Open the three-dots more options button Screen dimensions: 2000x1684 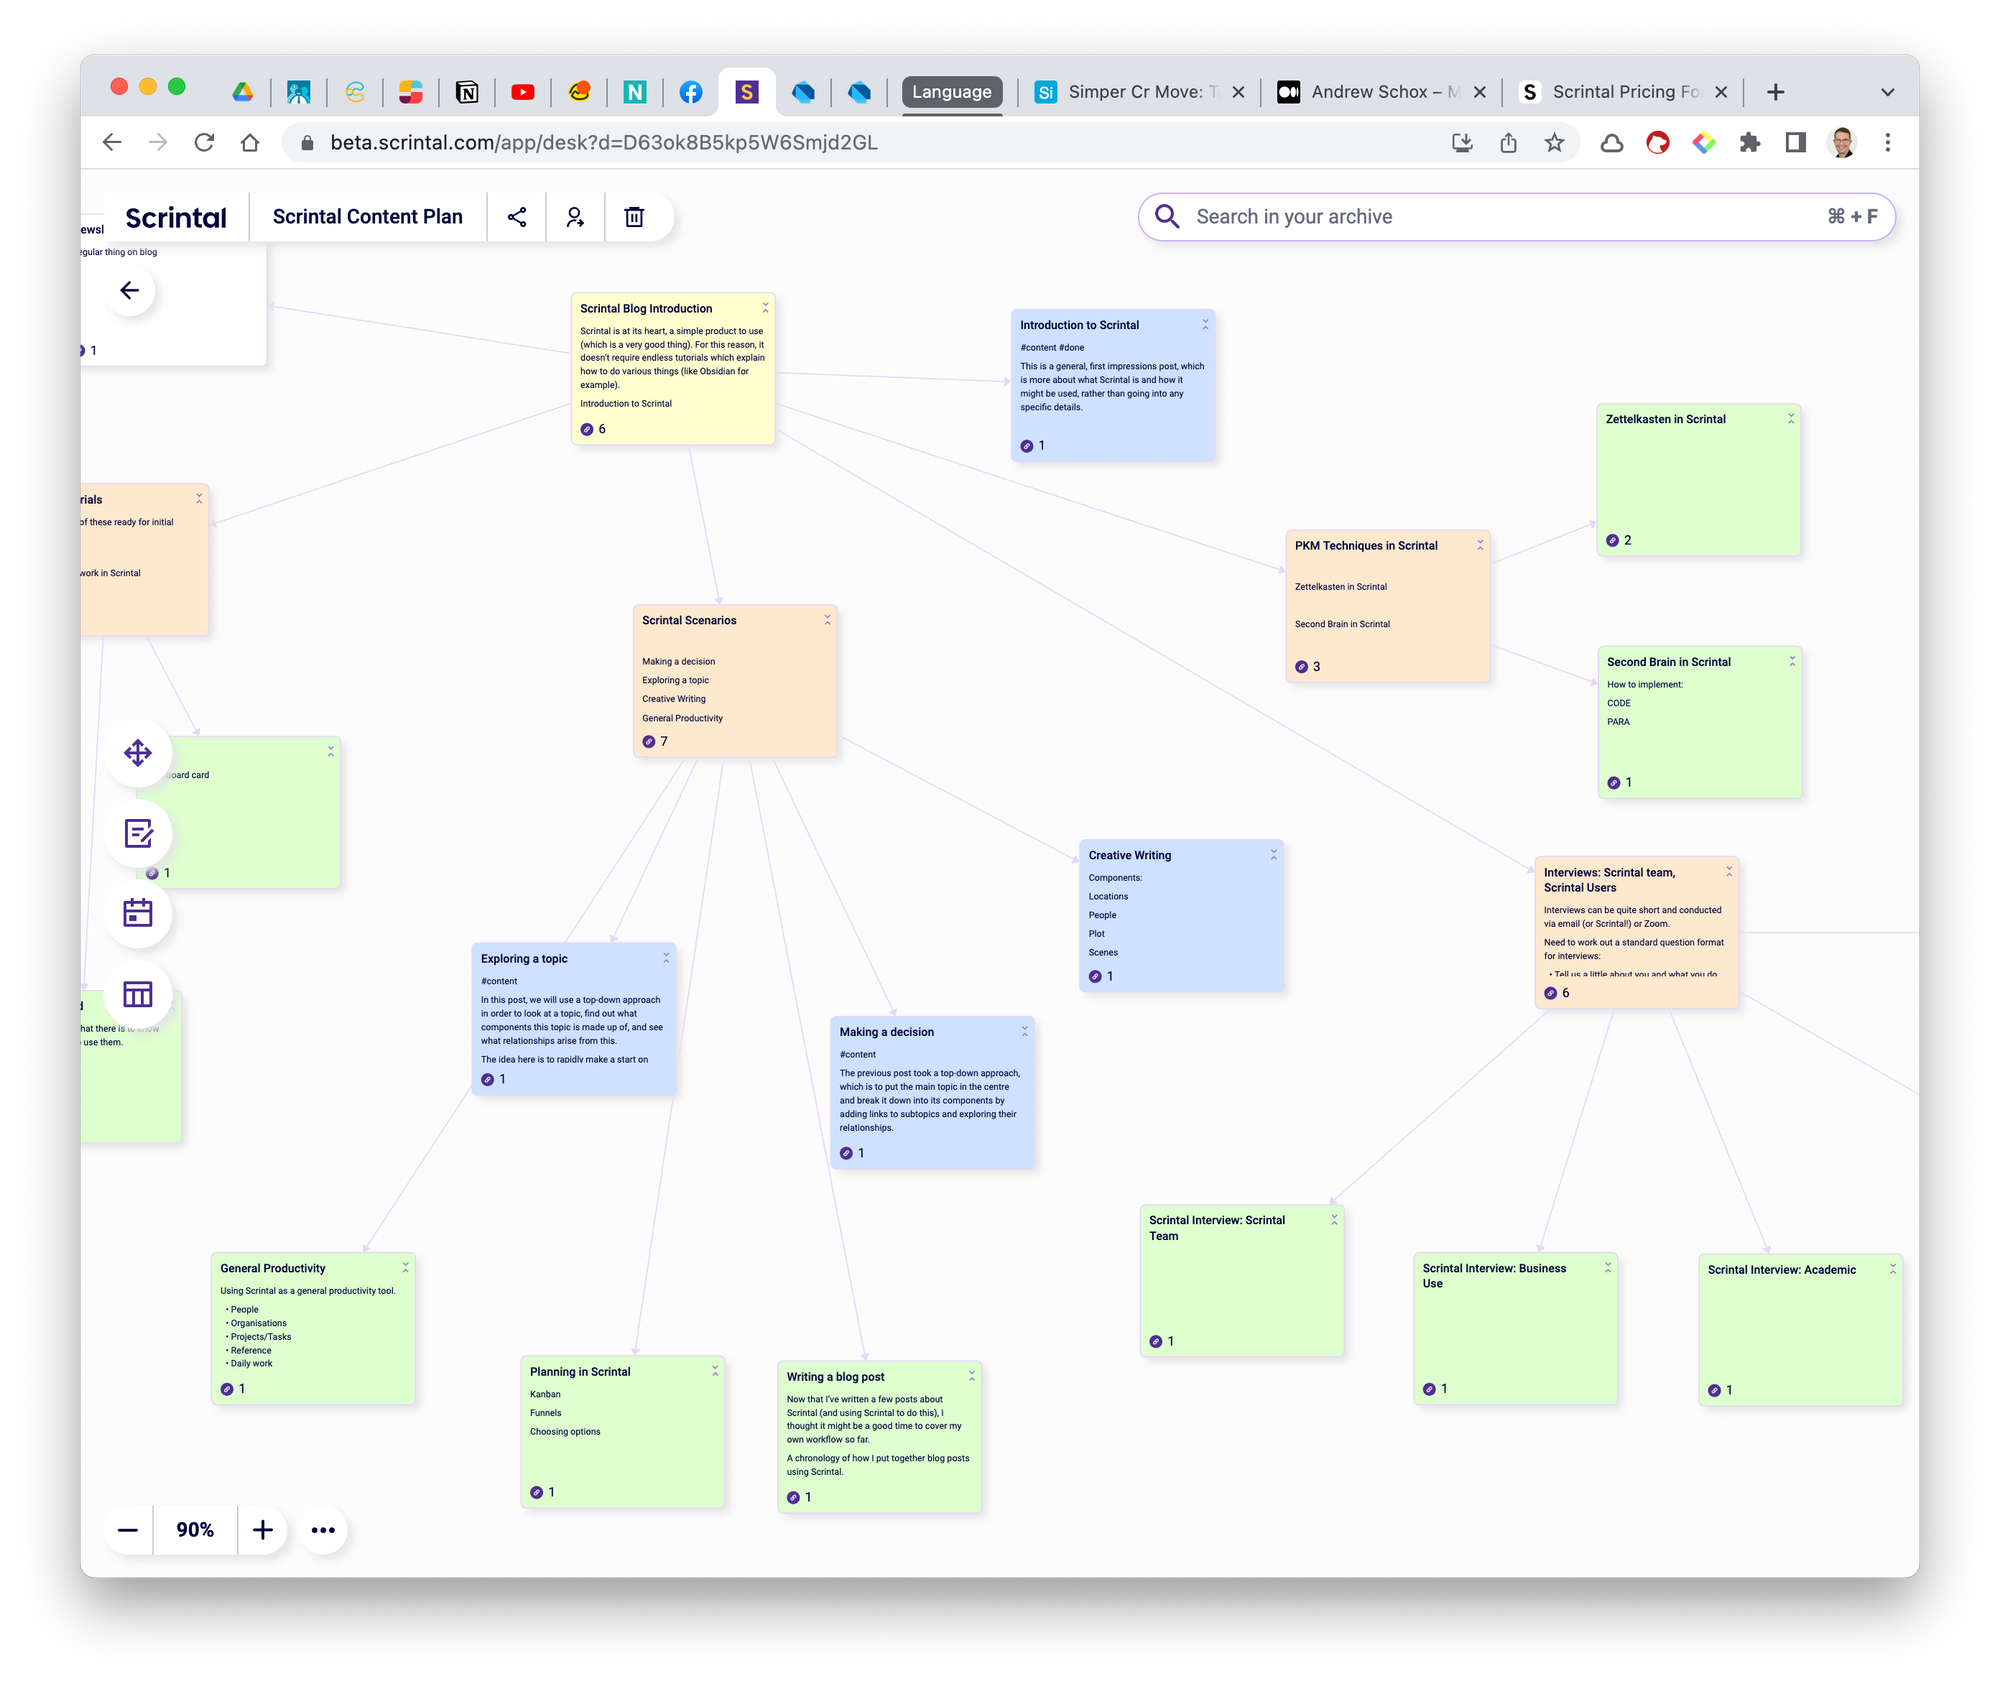click(323, 1530)
